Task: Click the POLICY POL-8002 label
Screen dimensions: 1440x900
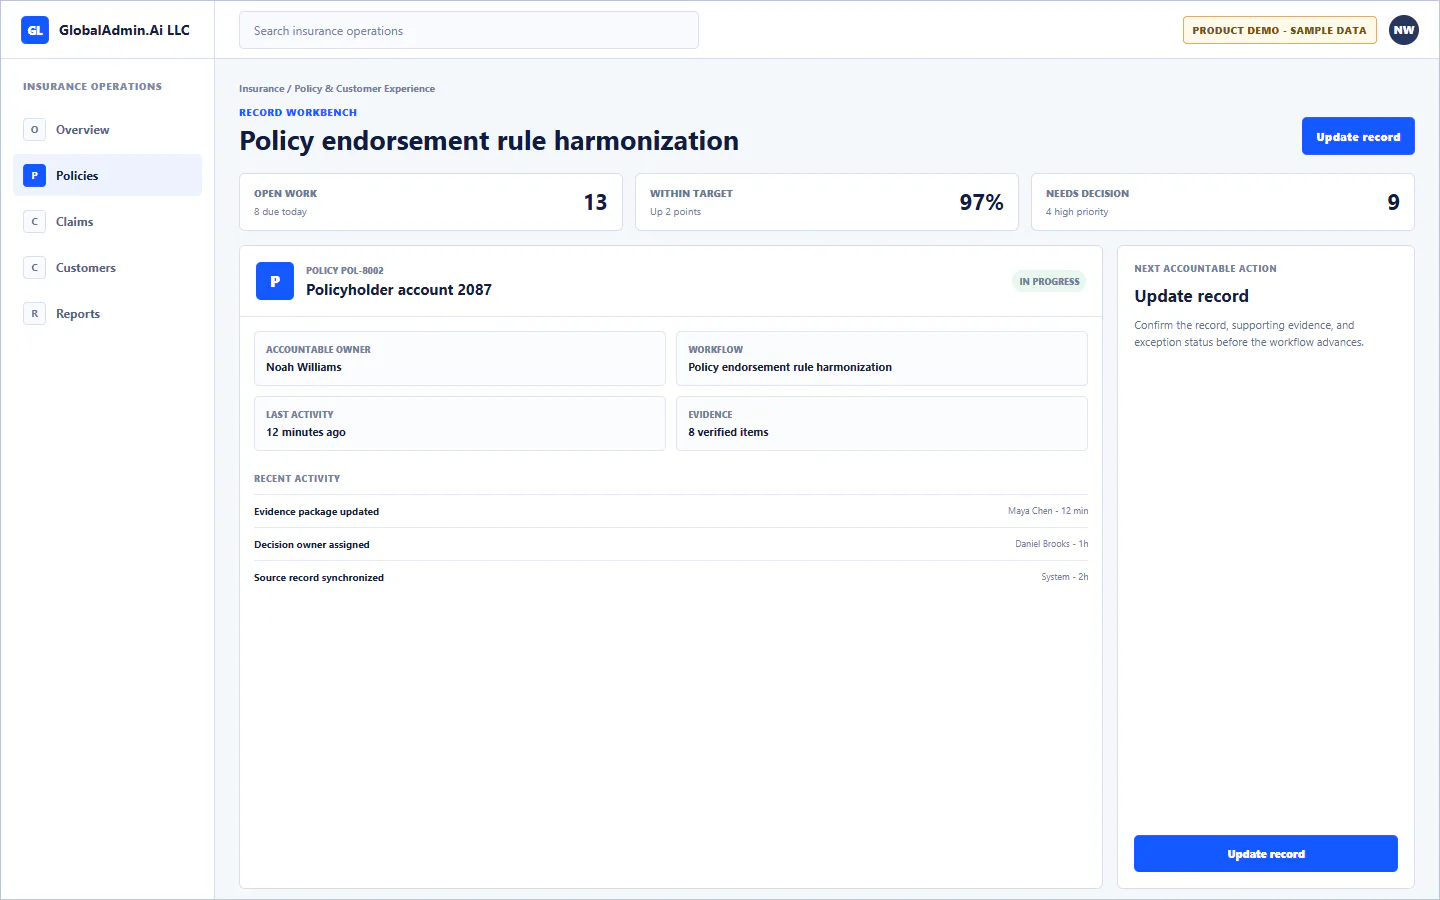Action: coord(345,271)
